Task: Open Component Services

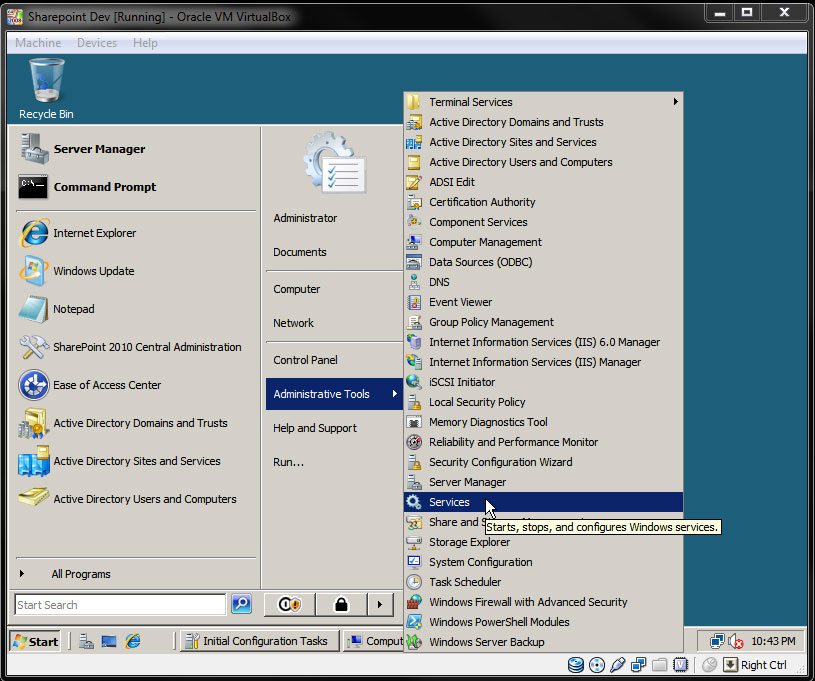Action: 543,222
